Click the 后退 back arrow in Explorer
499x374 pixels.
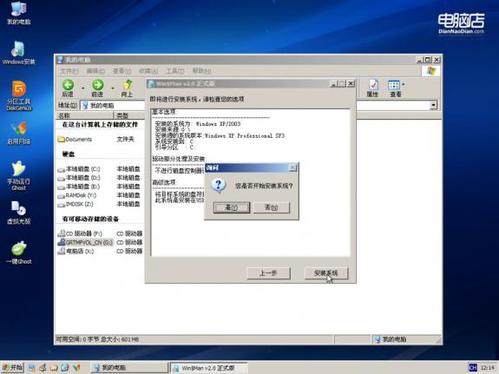tap(68, 88)
